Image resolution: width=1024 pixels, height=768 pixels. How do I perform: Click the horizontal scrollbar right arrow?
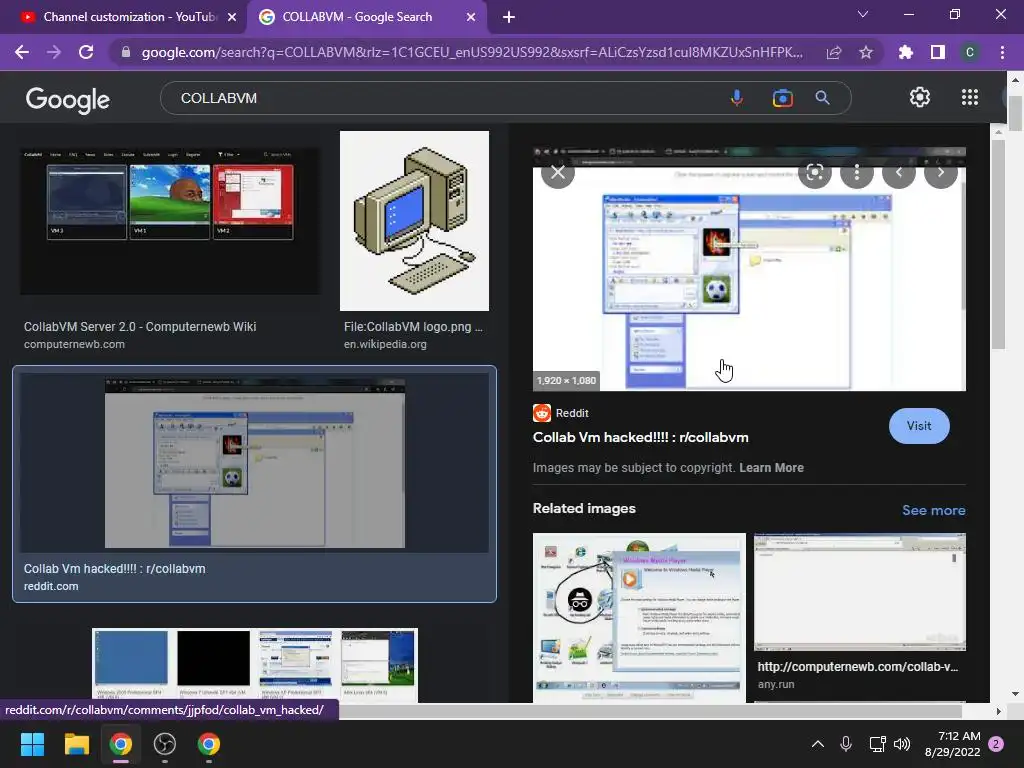(x=998, y=711)
